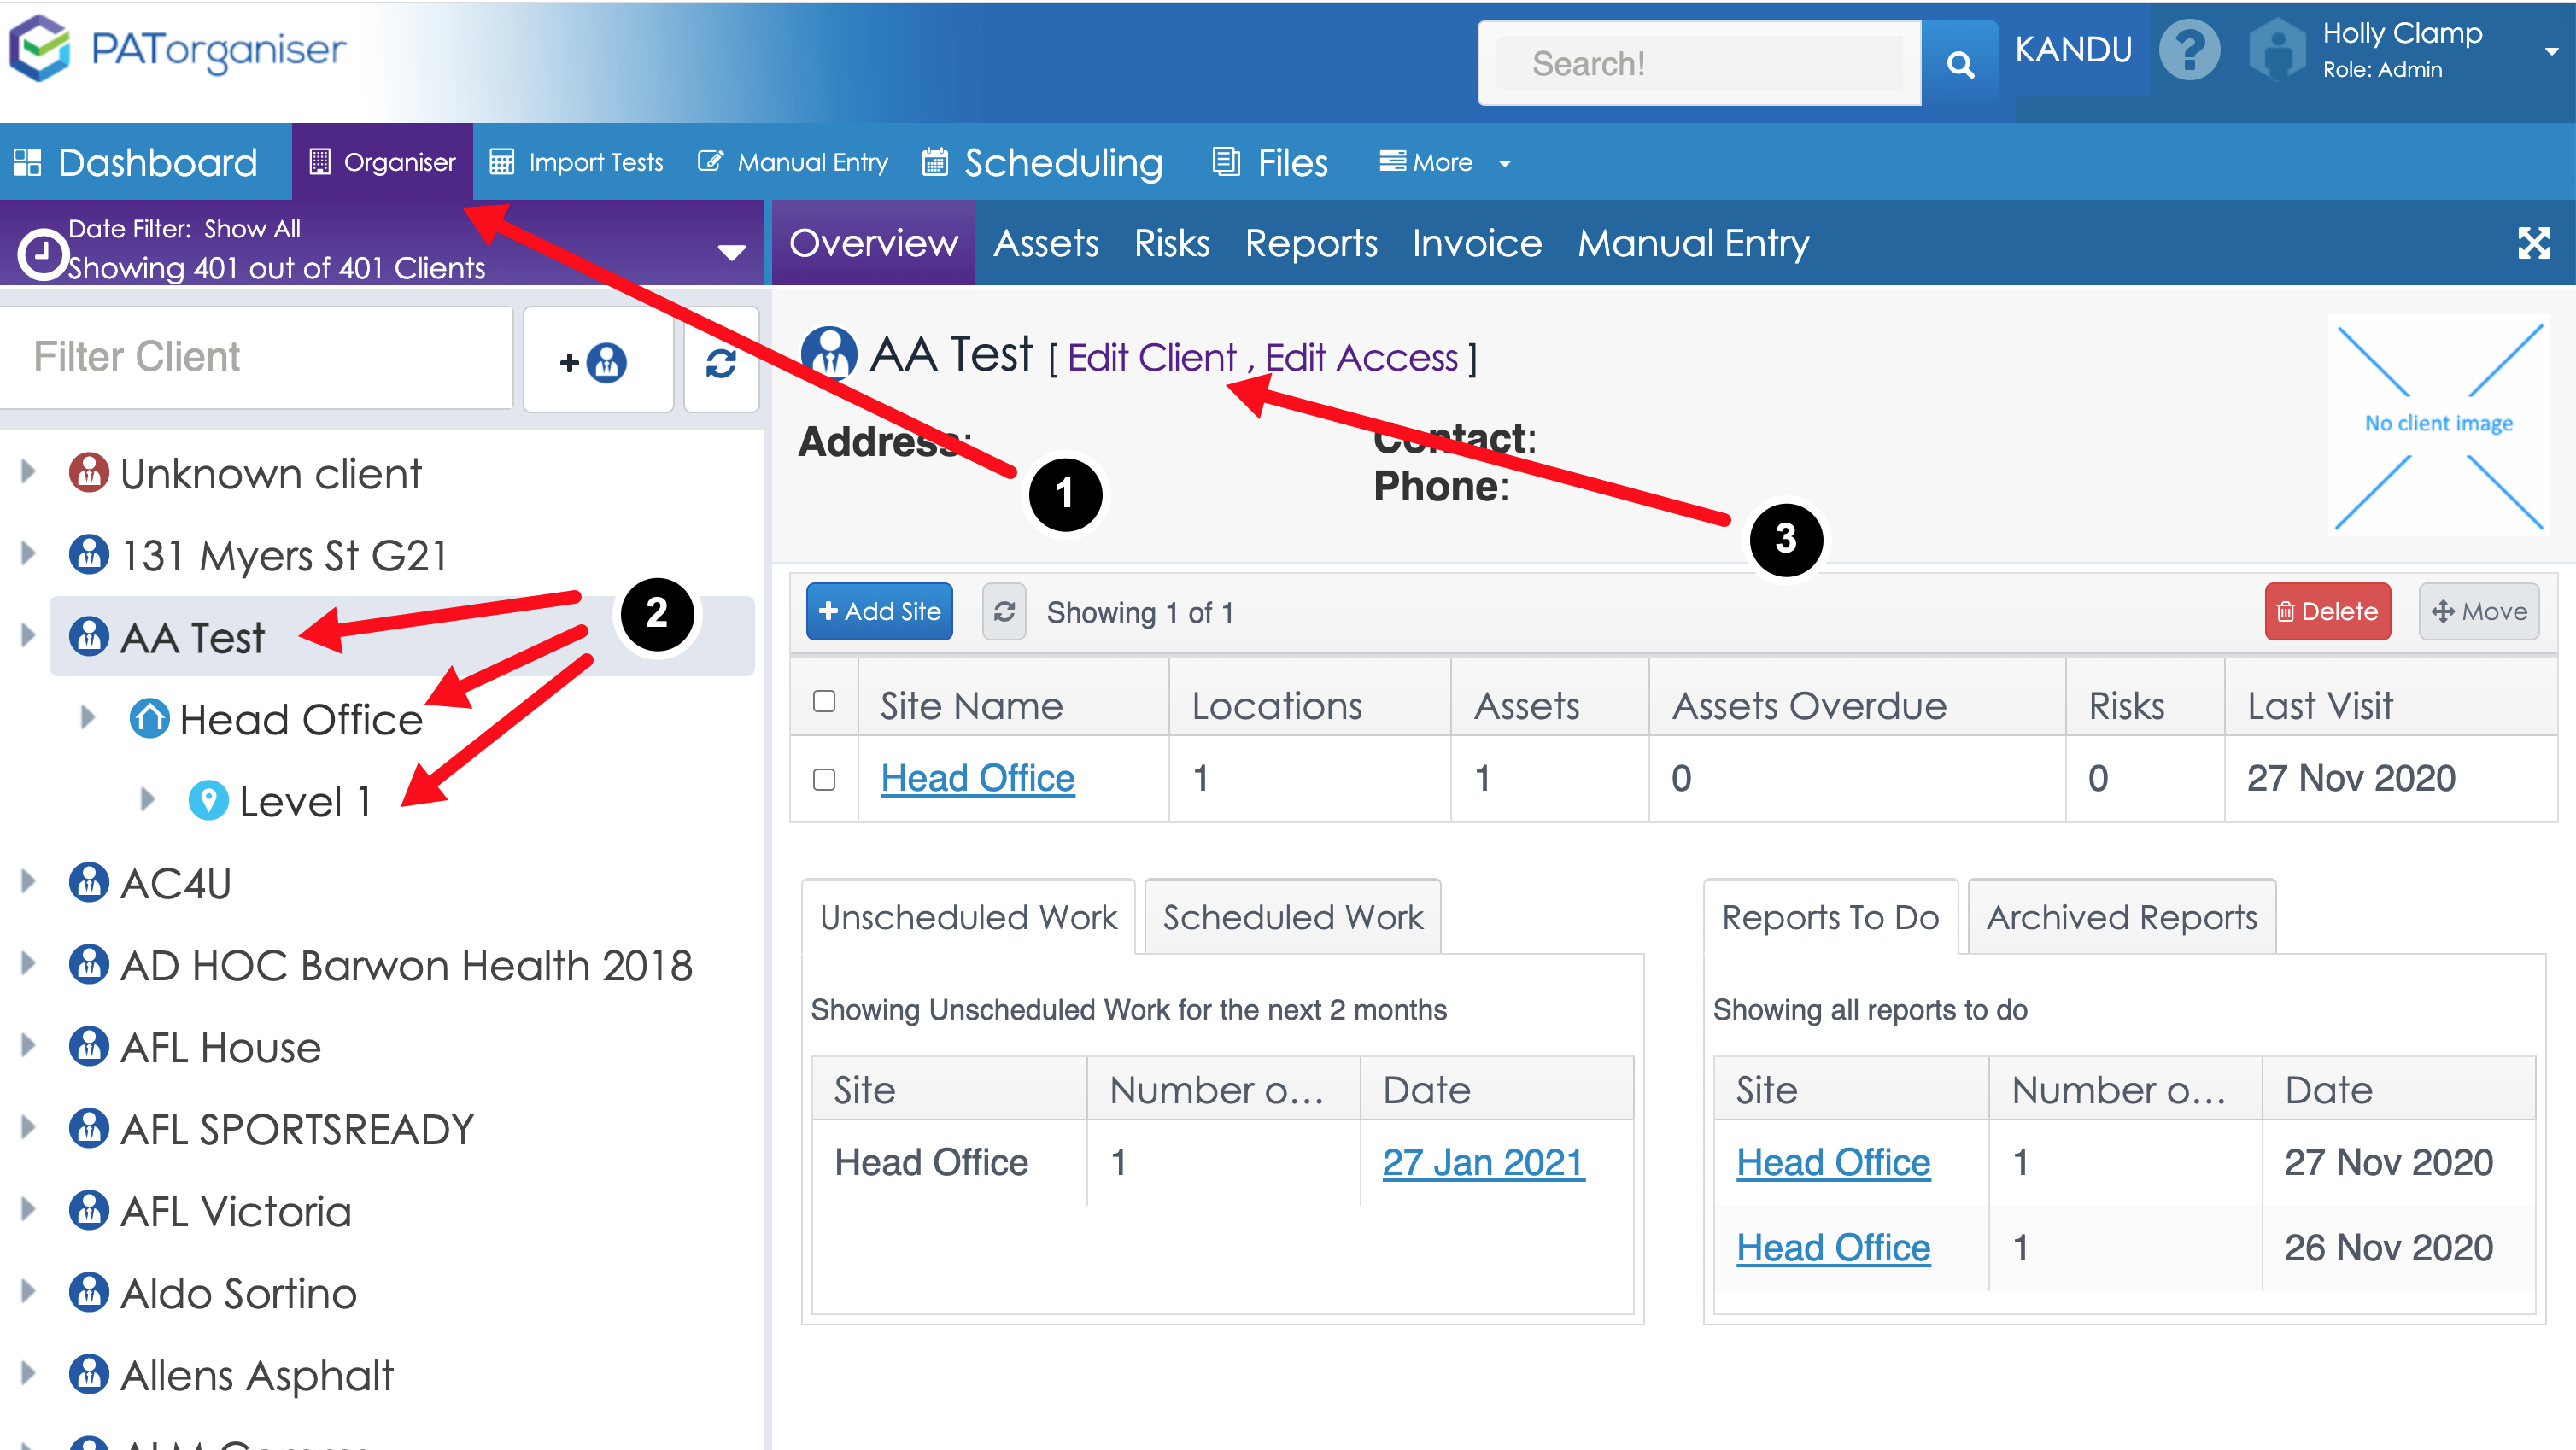Click the user profile avatar icon
The width and height of the screenshot is (2576, 1450).
(x=2277, y=50)
